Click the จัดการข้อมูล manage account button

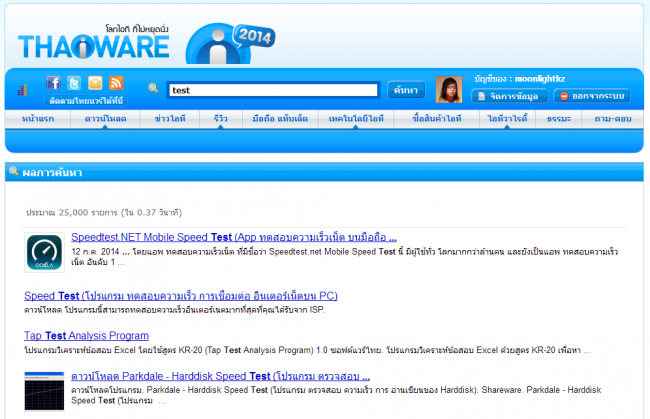pos(509,96)
